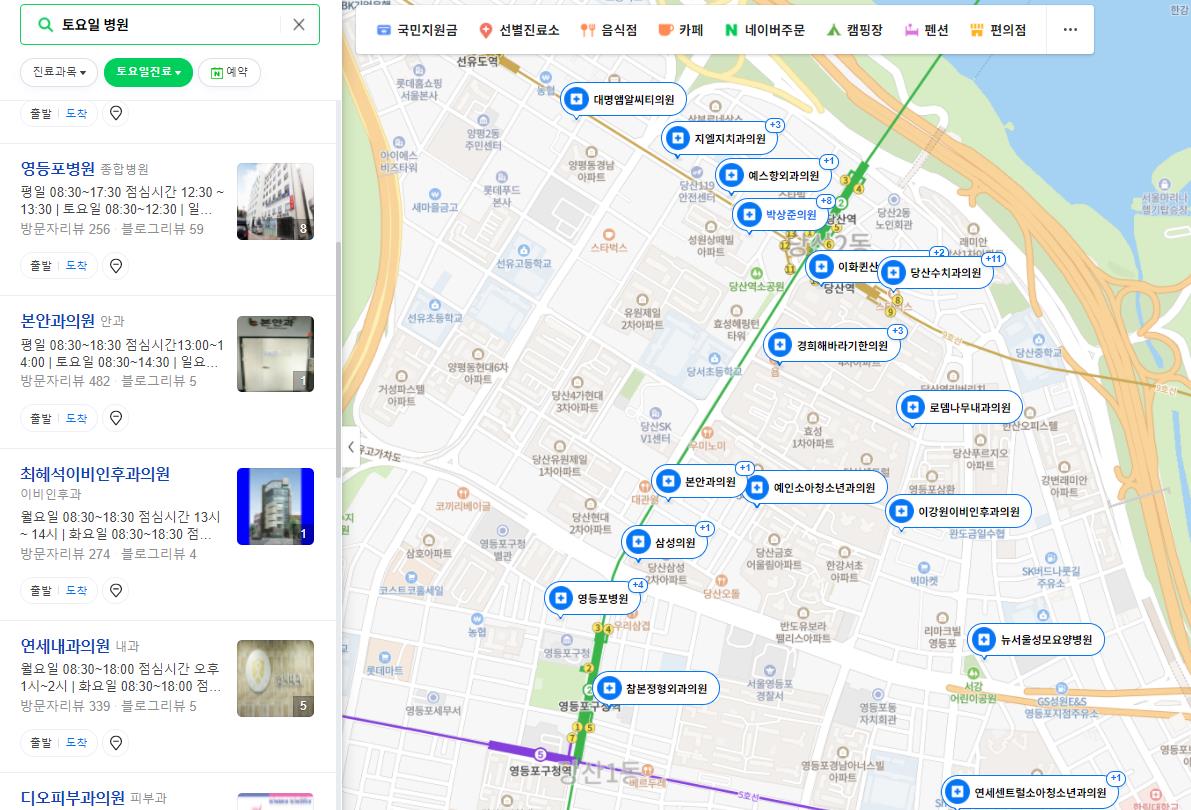The image size is (1191, 810).
Task: View the 영등포병원 building photo thumbnail
Action: (x=276, y=201)
